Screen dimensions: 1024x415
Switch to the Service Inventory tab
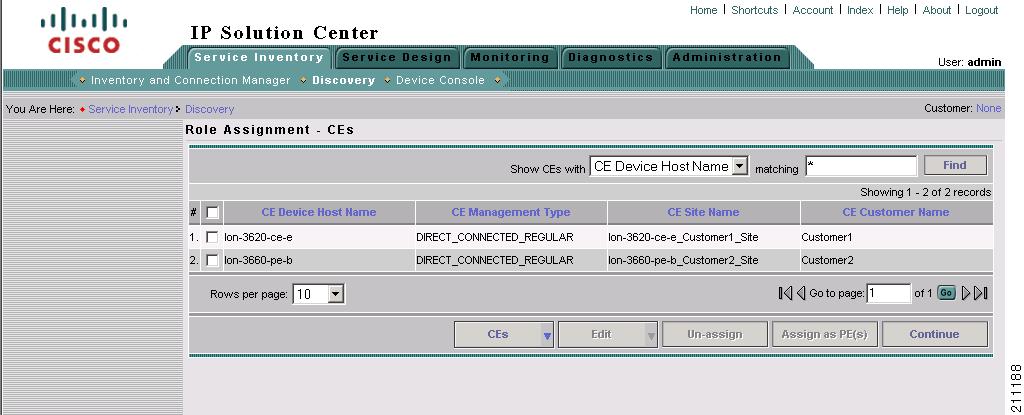259,58
